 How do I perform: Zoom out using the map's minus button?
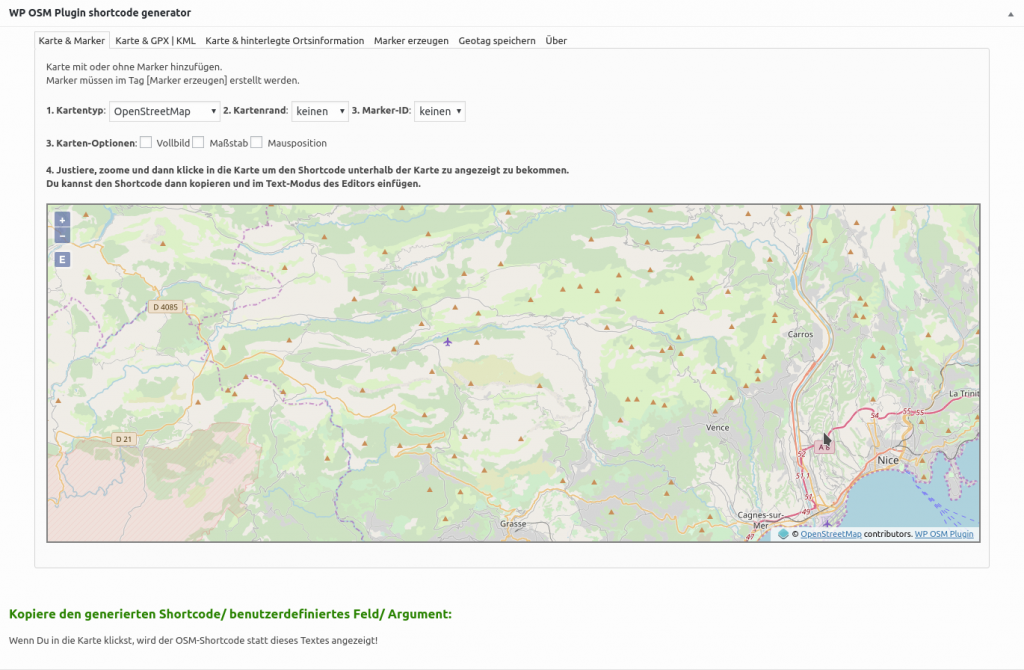61,235
